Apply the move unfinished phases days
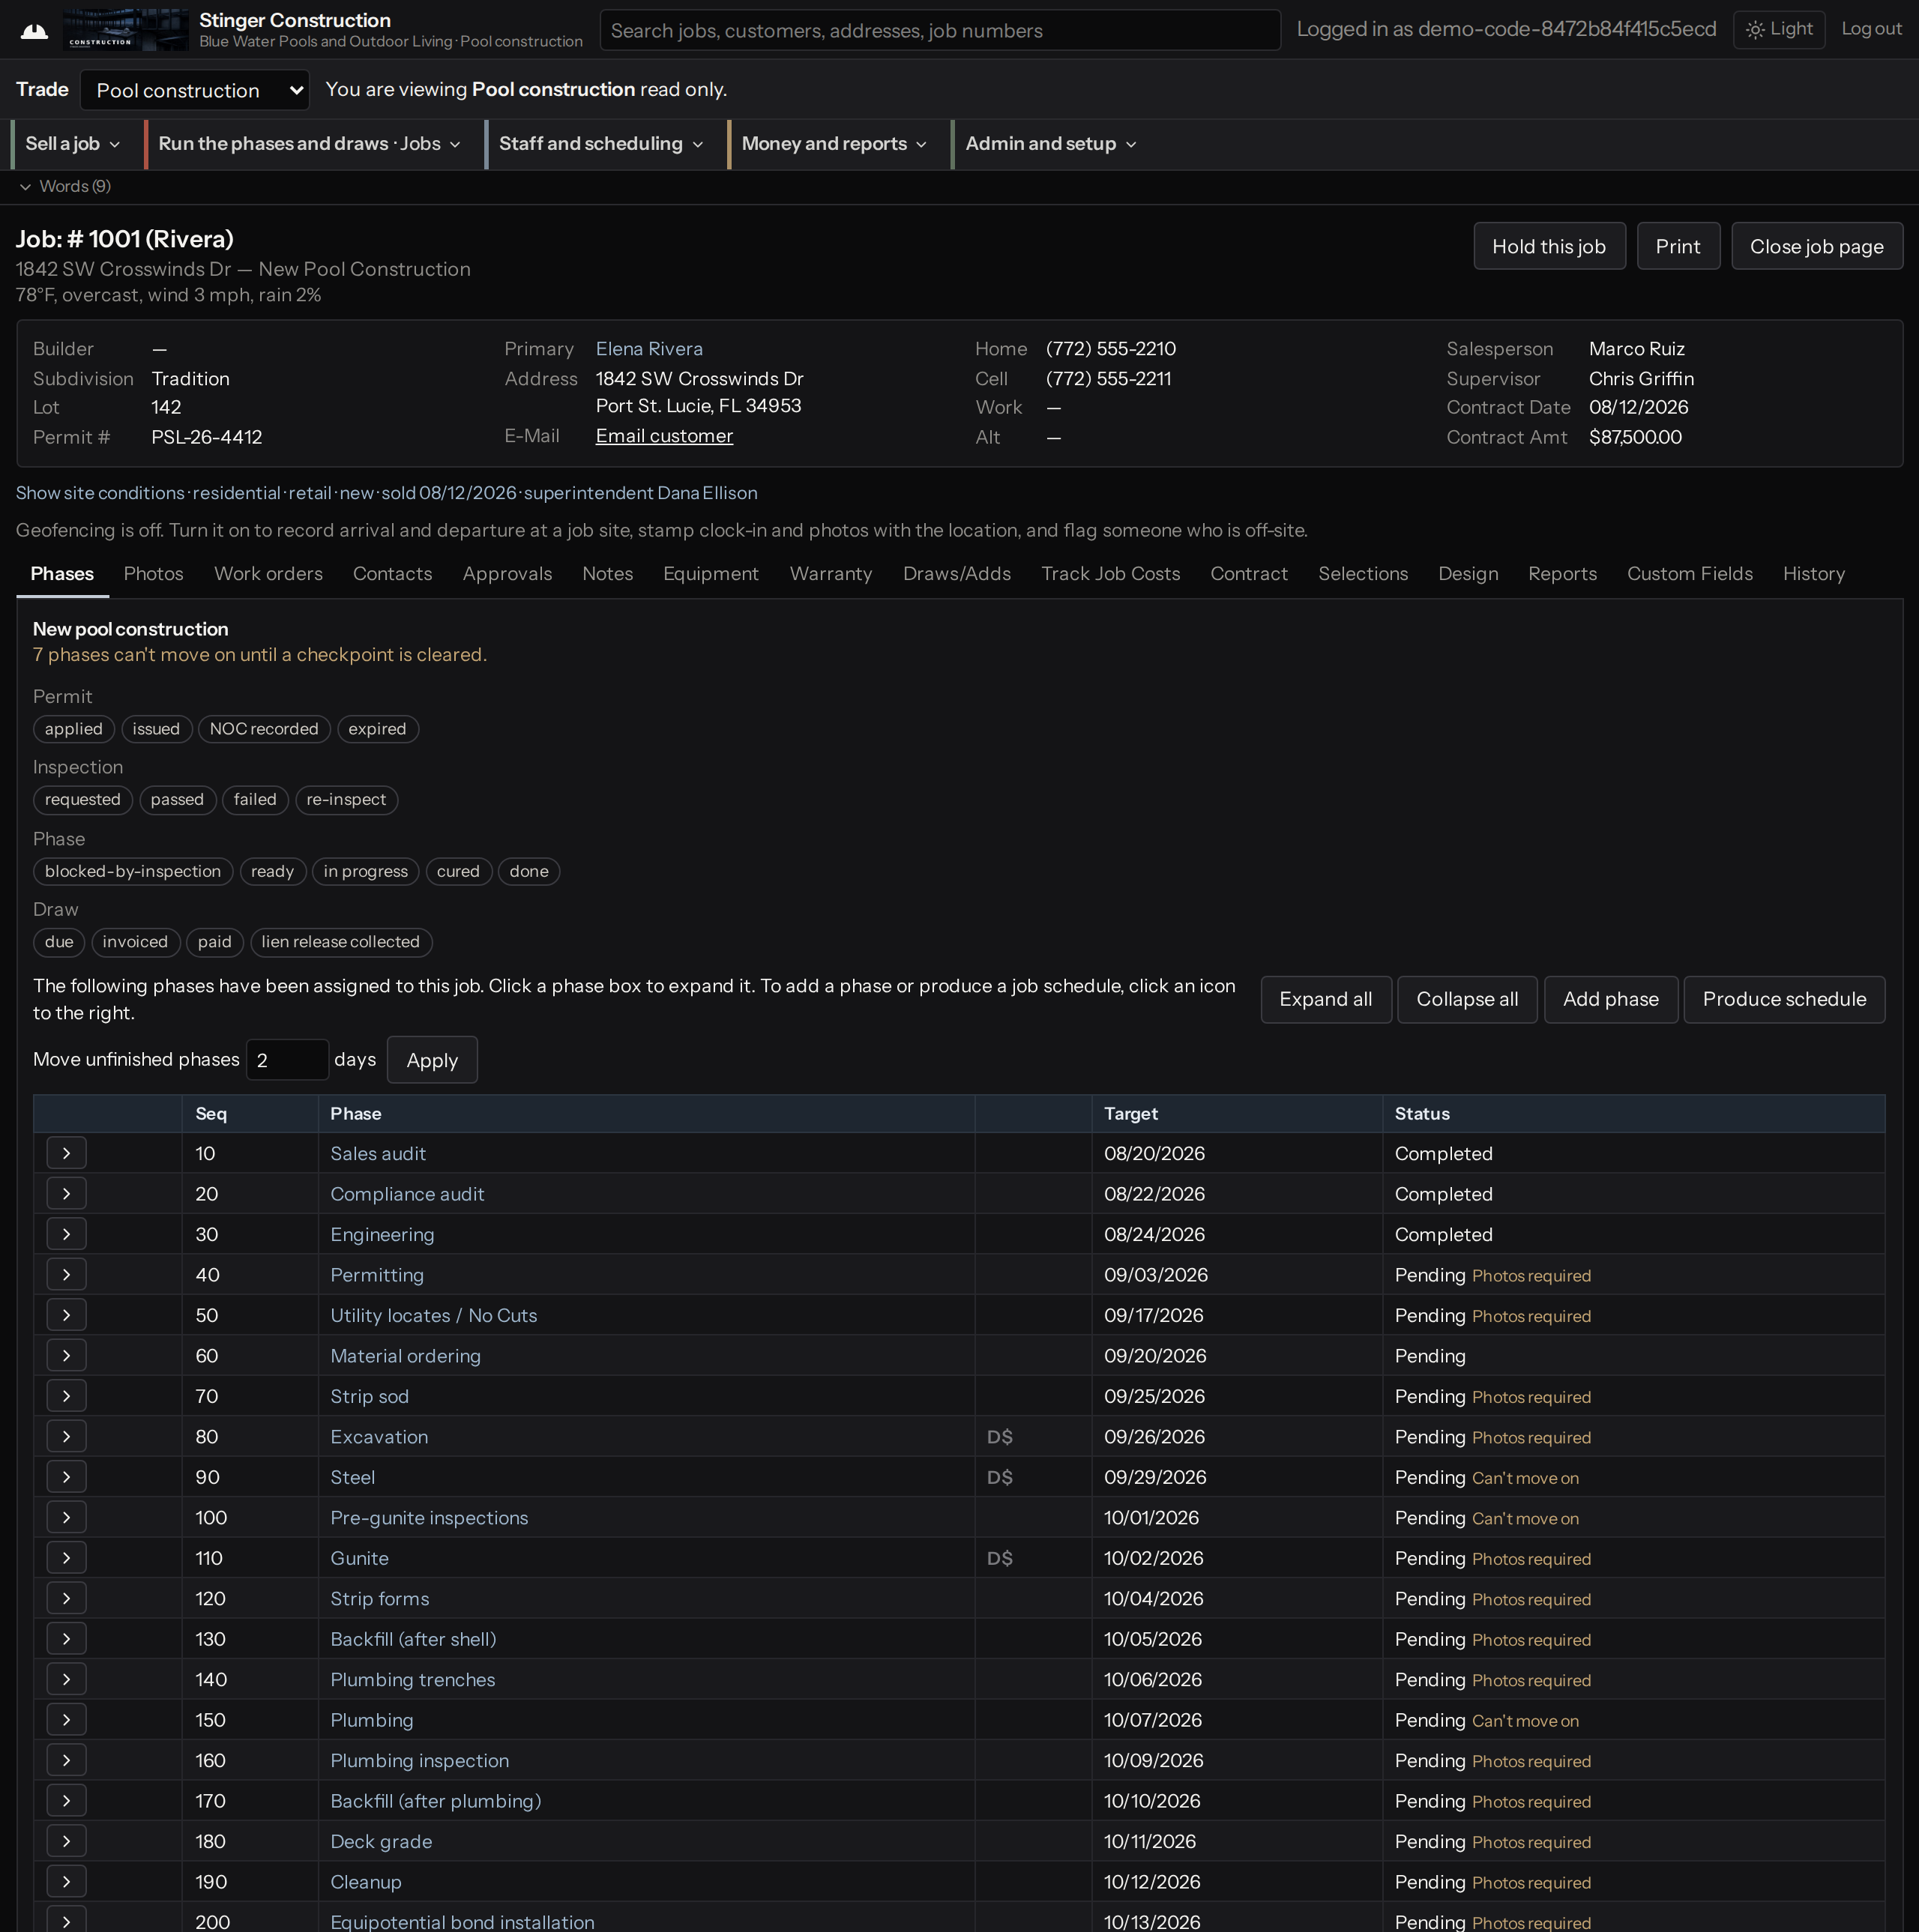Viewport: 1919px width, 1932px height. pos(432,1060)
